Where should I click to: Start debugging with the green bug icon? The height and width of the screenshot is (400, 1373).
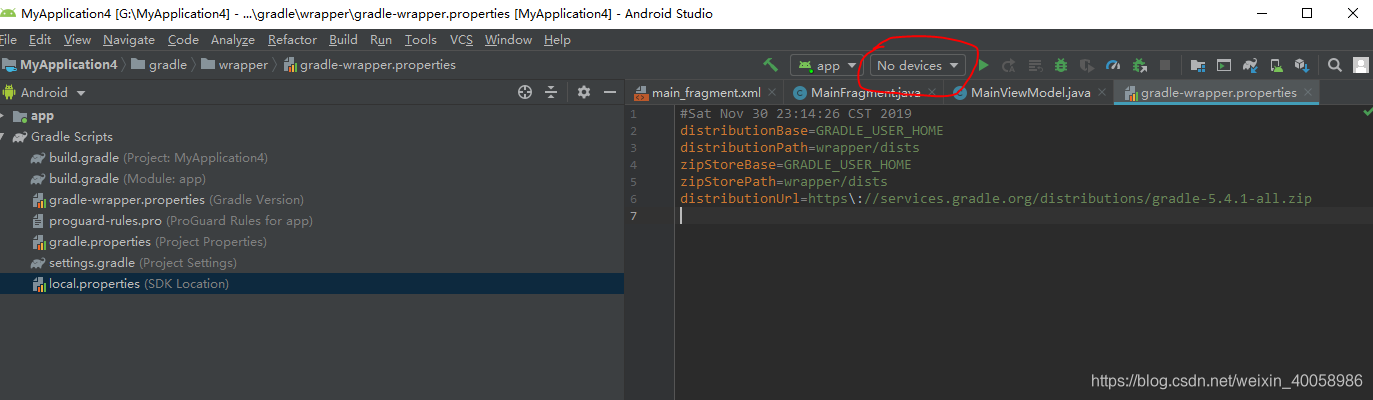1061,65
